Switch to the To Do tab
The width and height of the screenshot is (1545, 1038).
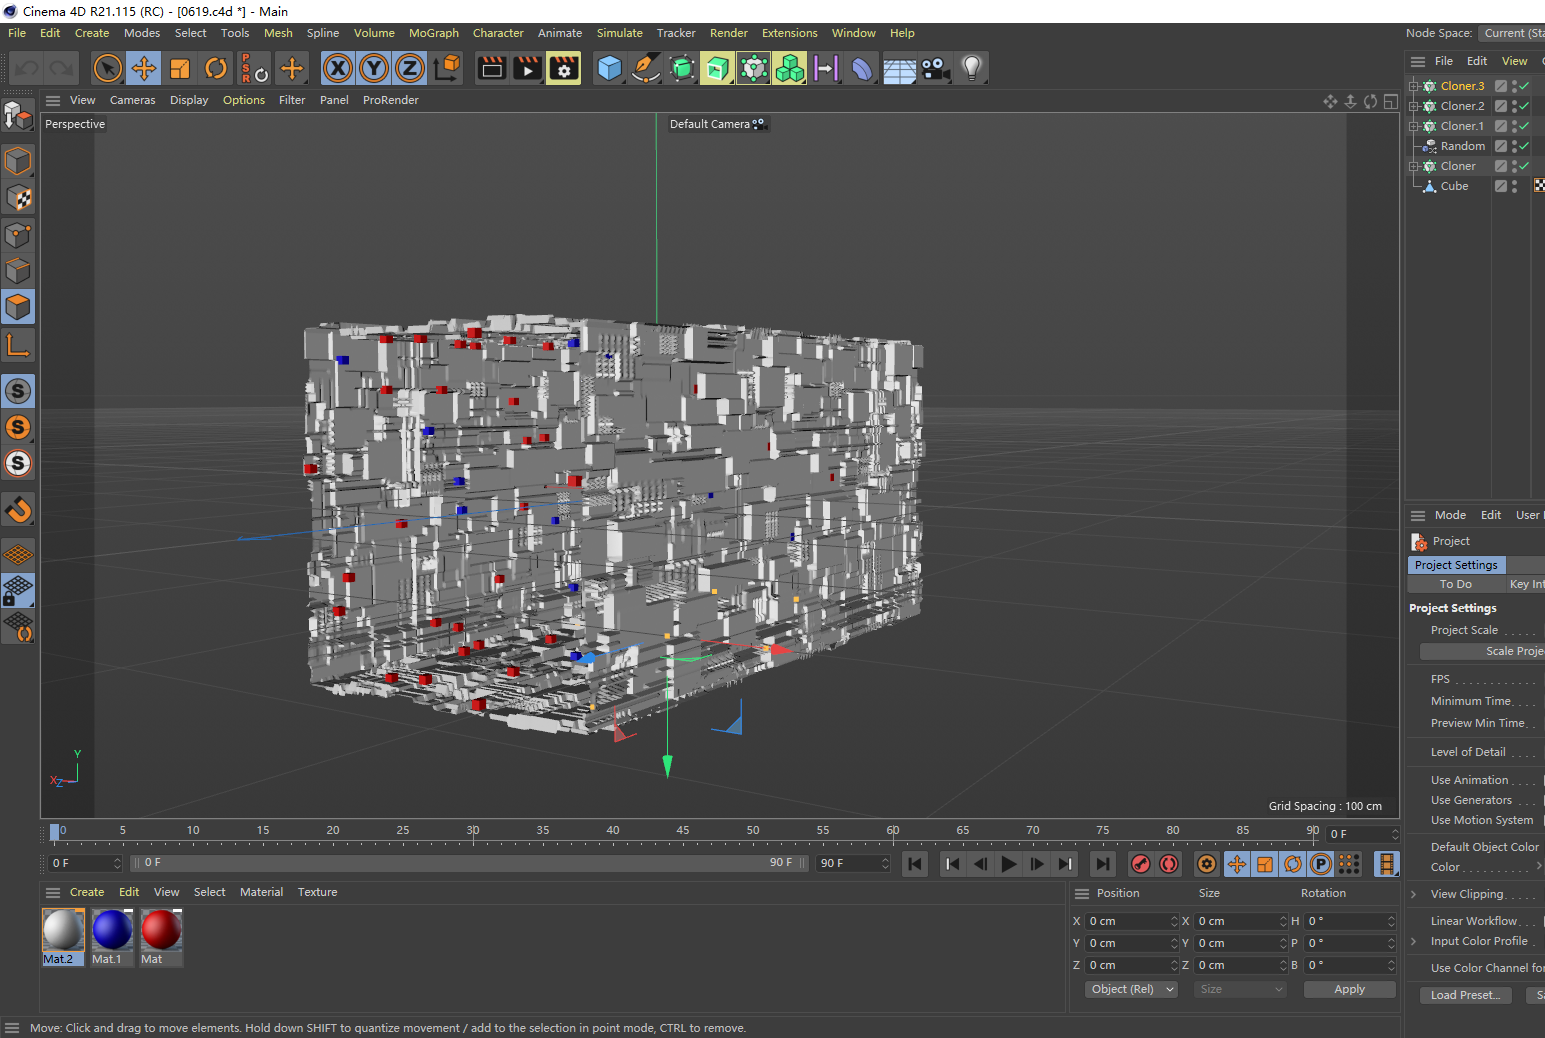pyautogui.click(x=1455, y=584)
